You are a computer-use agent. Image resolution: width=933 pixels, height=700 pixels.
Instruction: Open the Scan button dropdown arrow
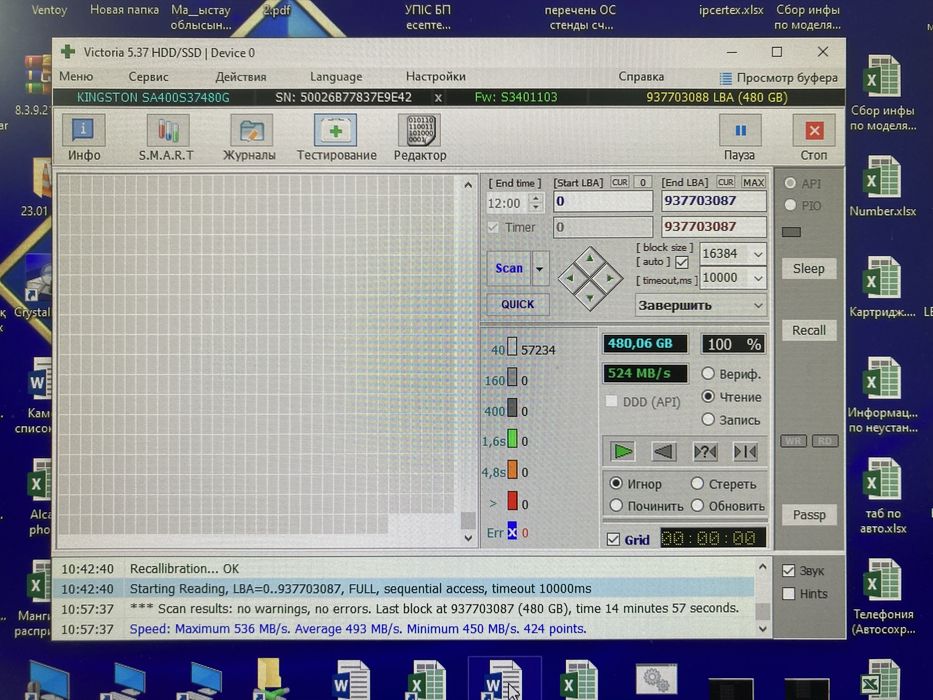click(540, 269)
